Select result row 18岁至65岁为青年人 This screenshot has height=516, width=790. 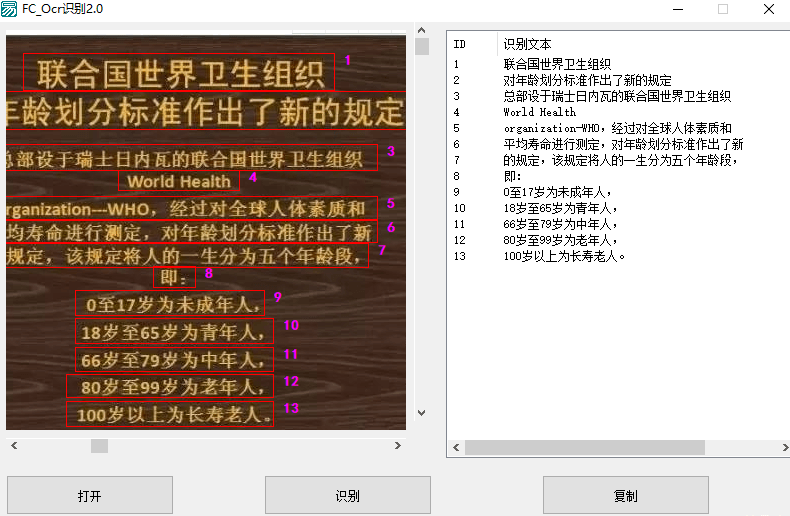point(619,208)
